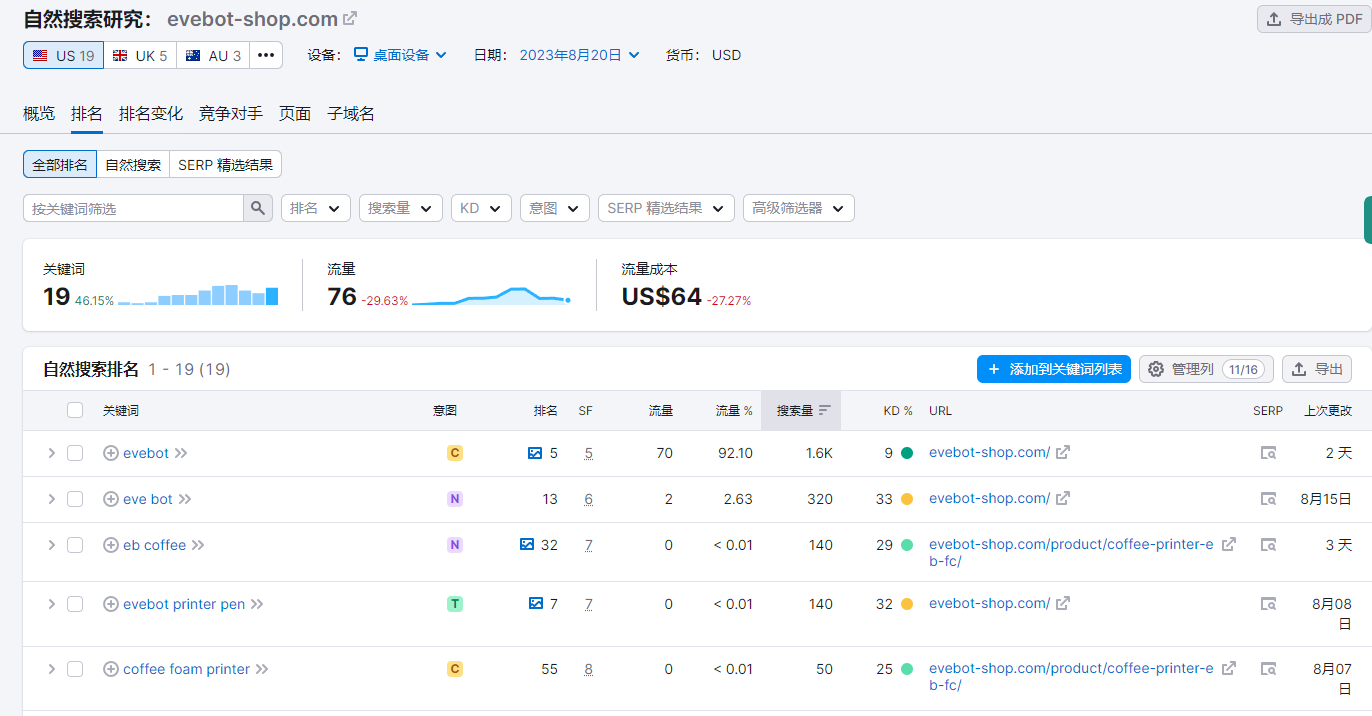Open the KD filter dropdown
The height and width of the screenshot is (716, 1372).
(x=482, y=208)
